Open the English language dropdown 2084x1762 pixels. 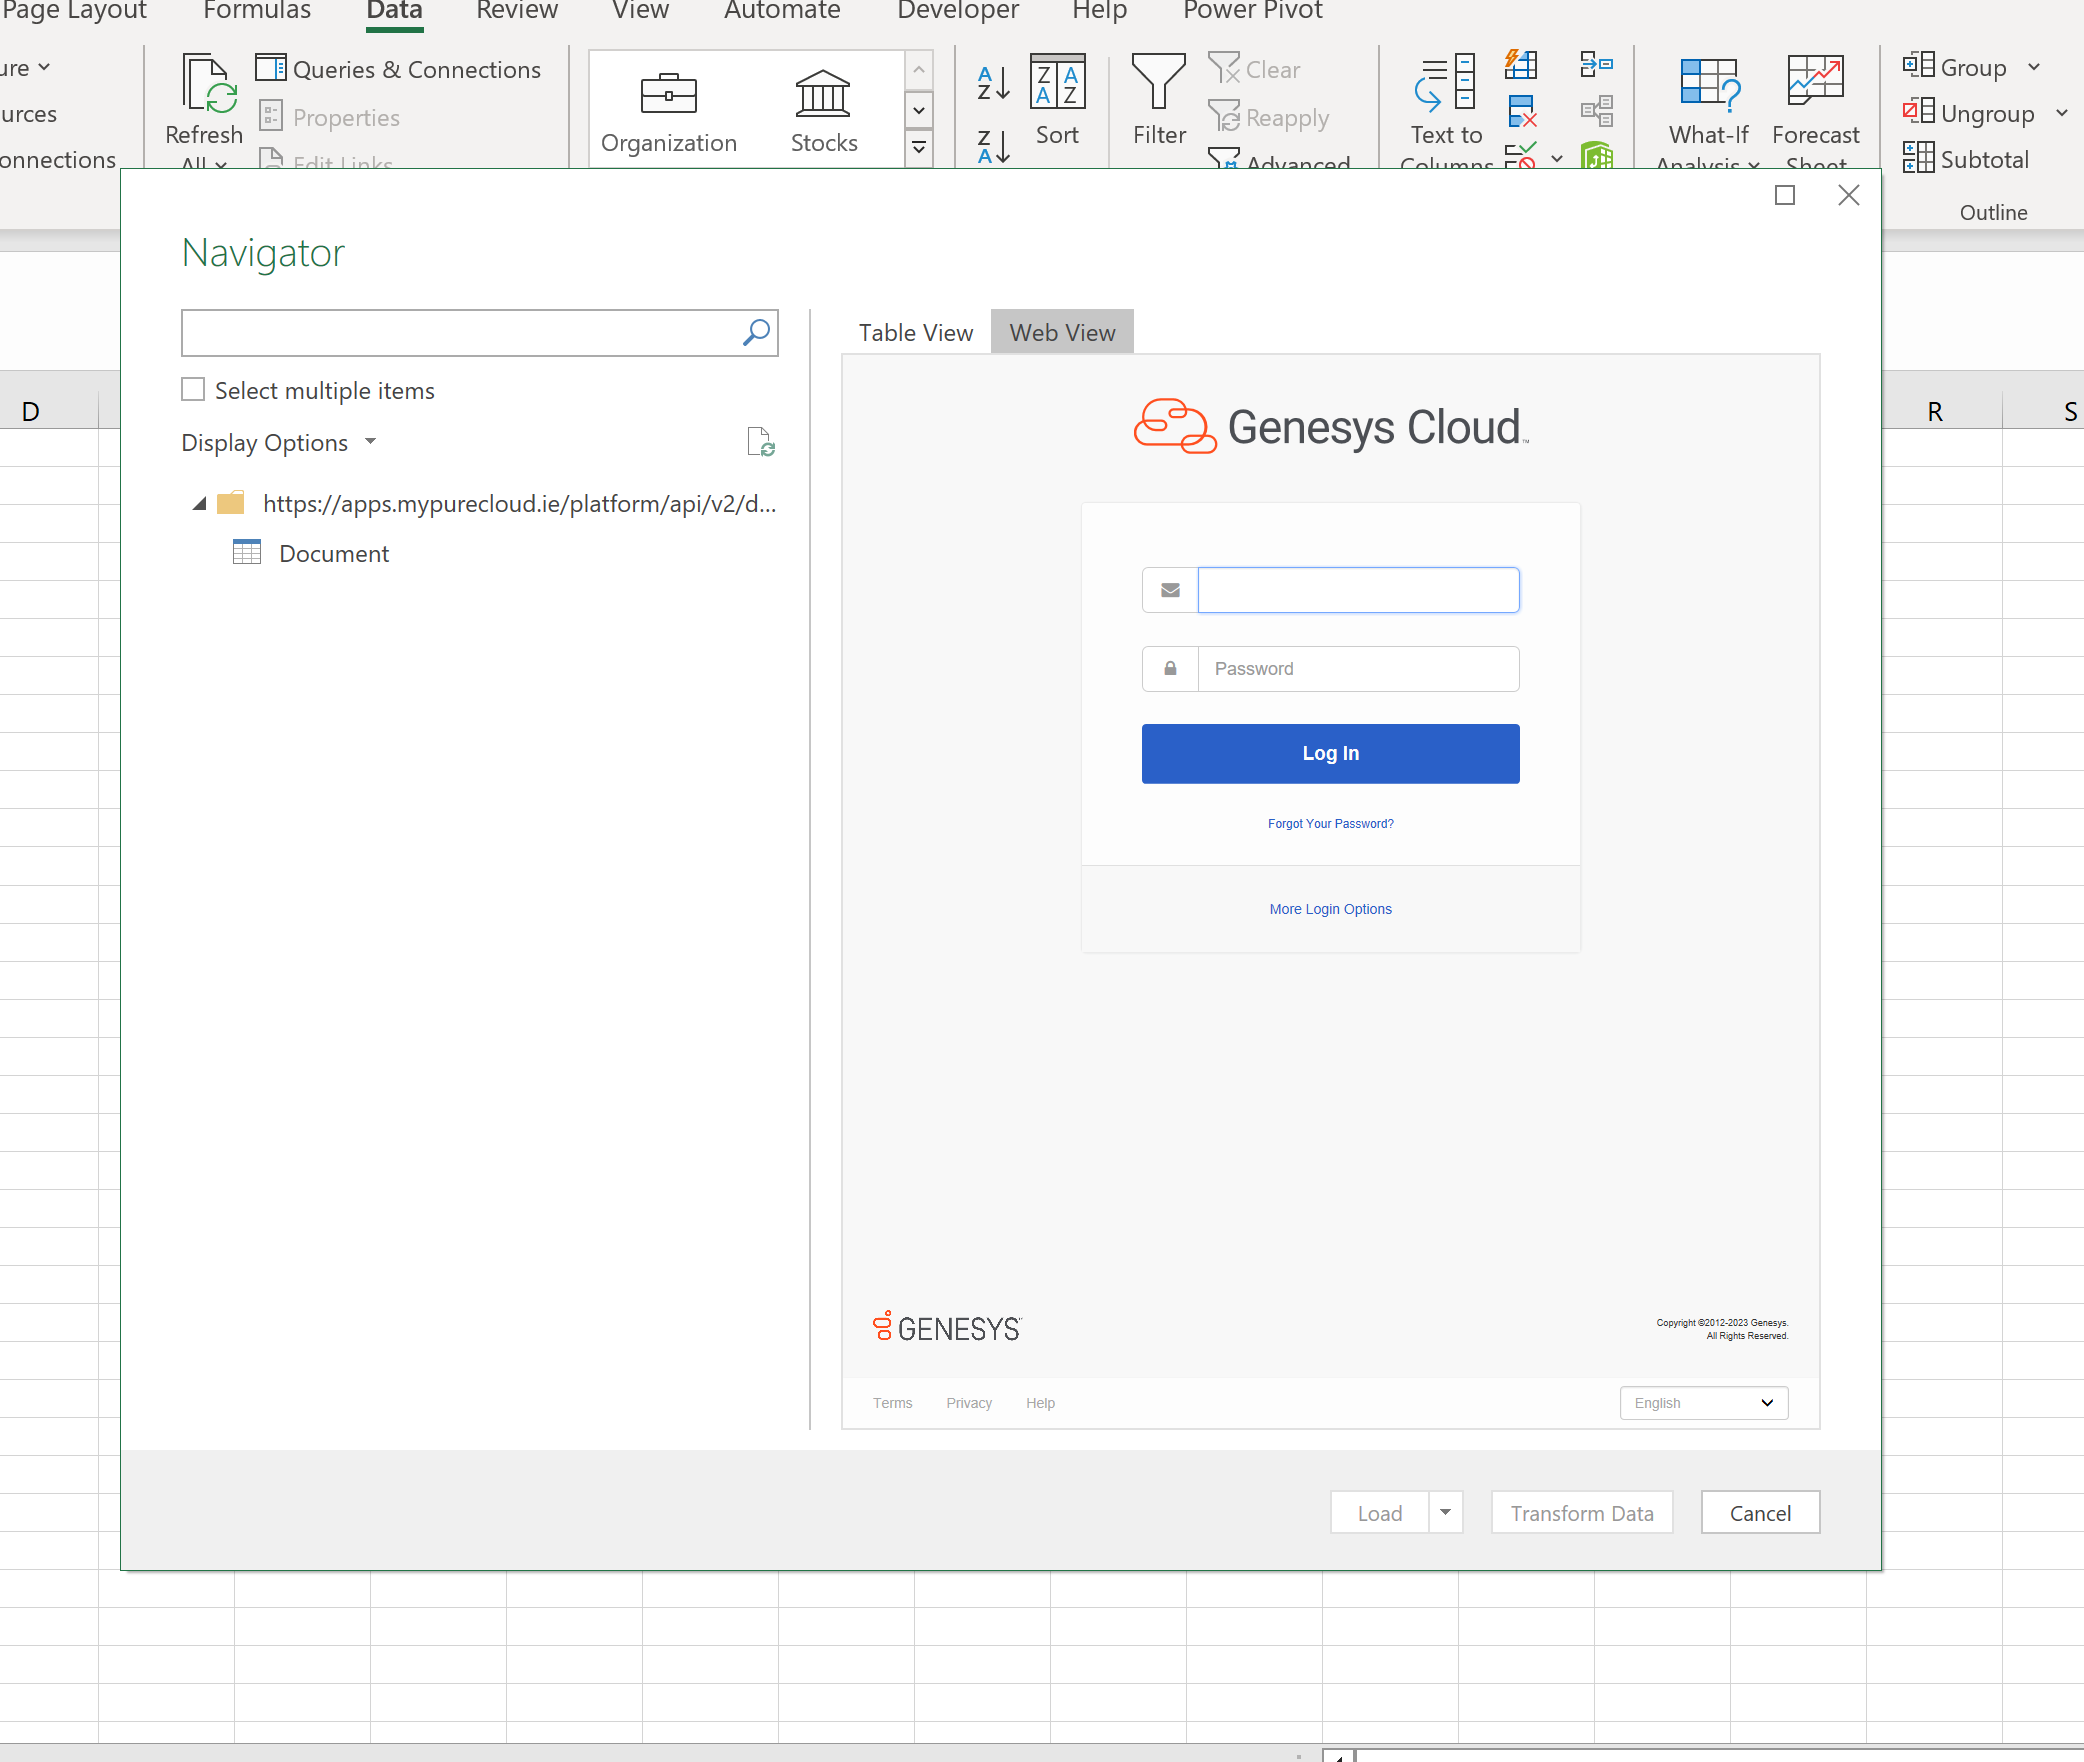tap(1703, 1403)
